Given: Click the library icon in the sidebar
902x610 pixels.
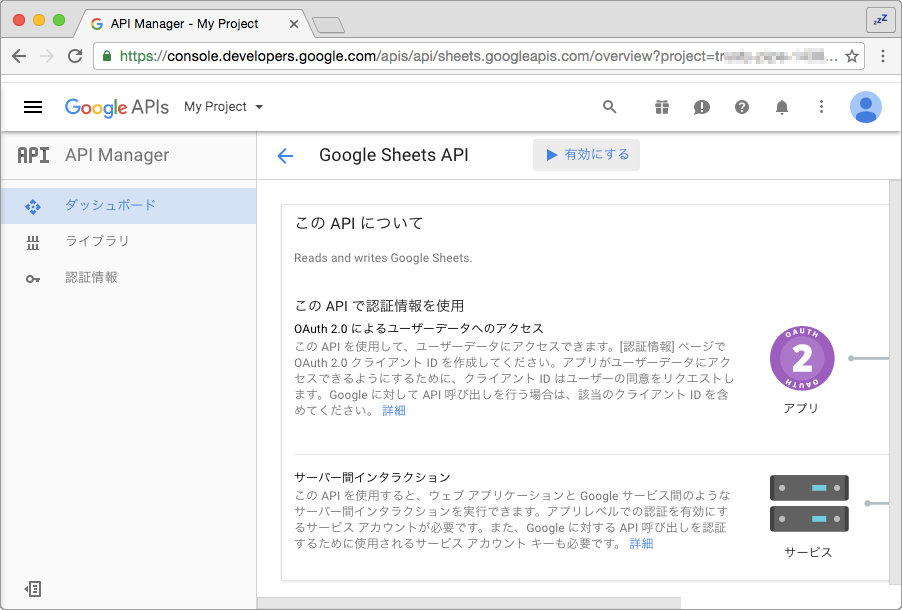Looking at the screenshot, I should click(33, 243).
